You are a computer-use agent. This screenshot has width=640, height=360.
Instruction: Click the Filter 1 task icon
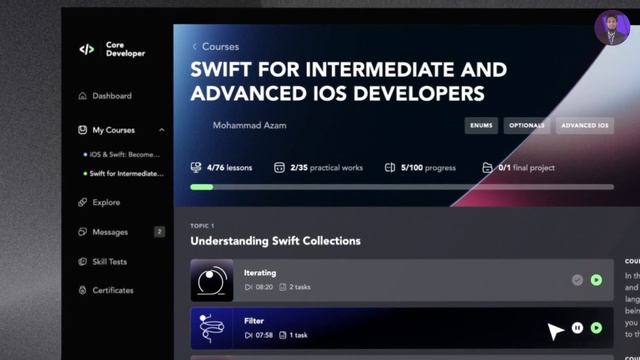coord(282,335)
